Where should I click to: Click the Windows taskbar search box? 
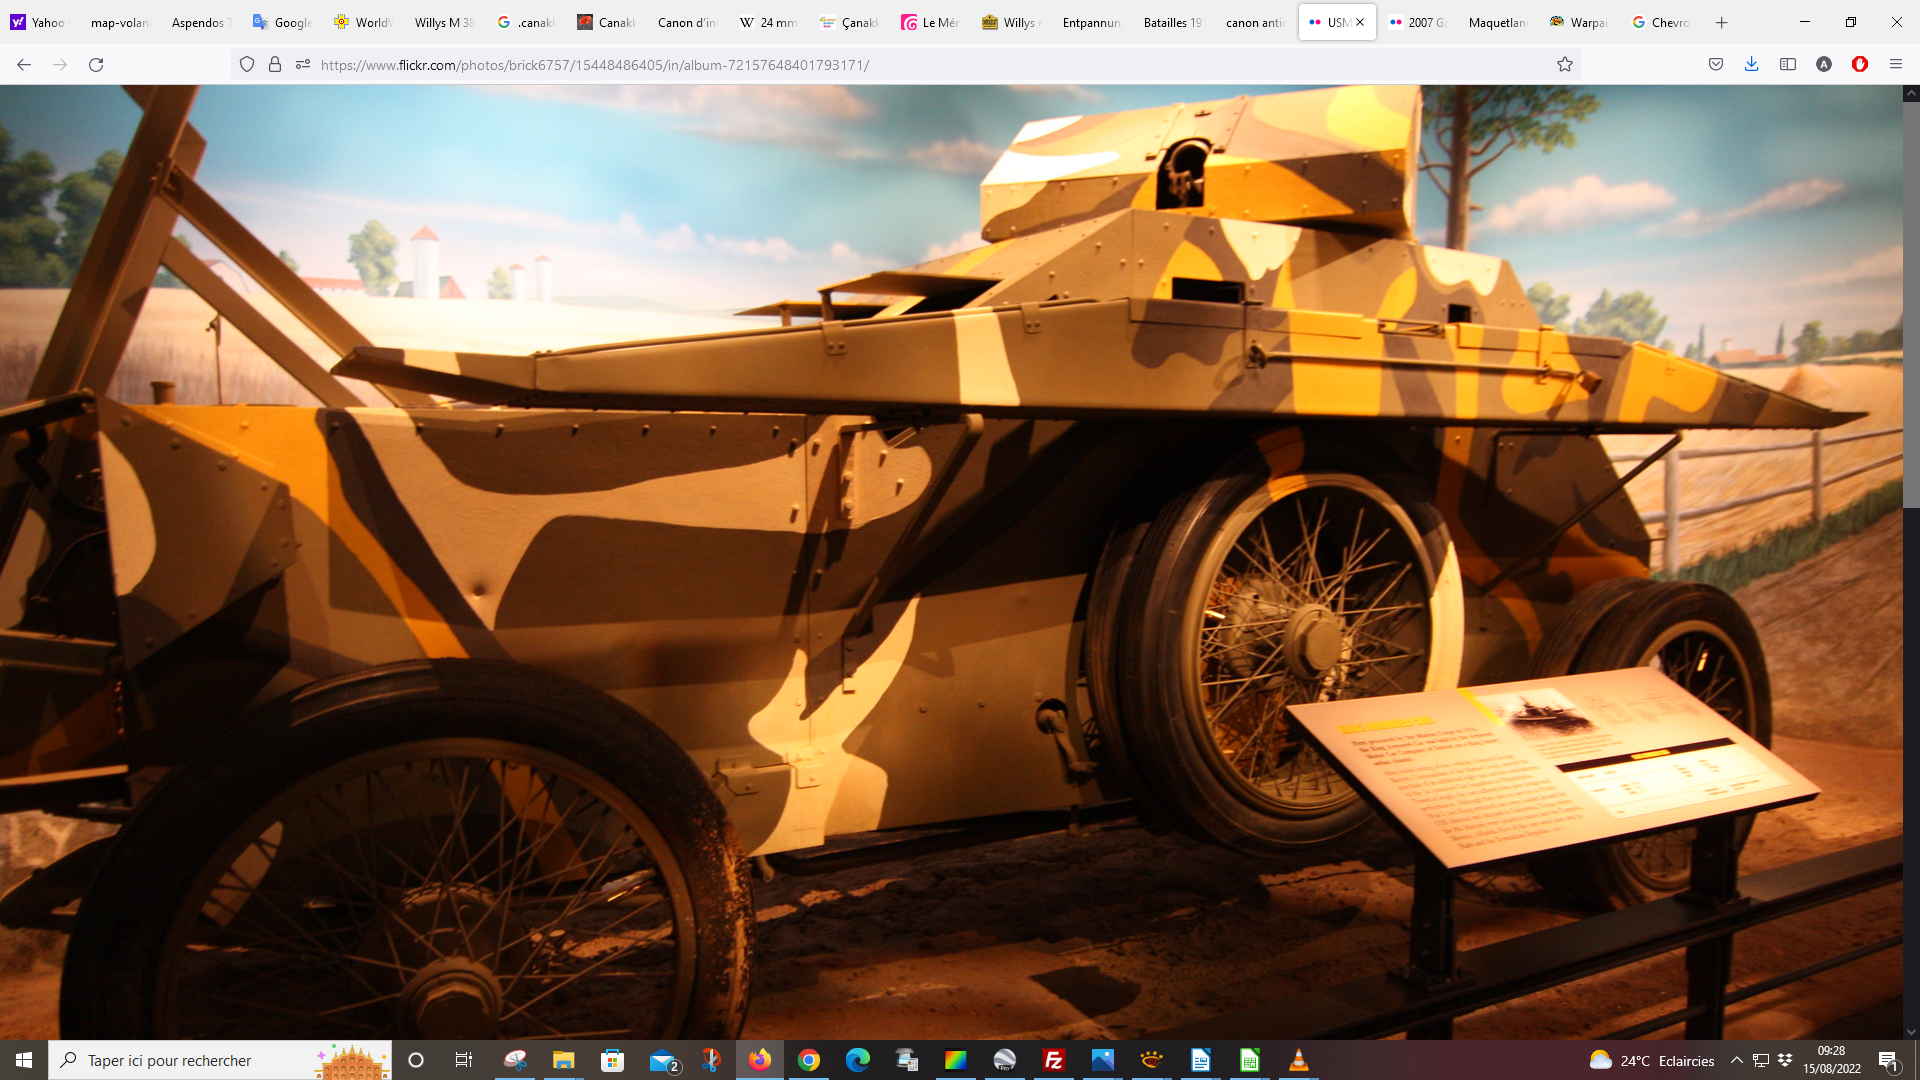[220, 1060]
